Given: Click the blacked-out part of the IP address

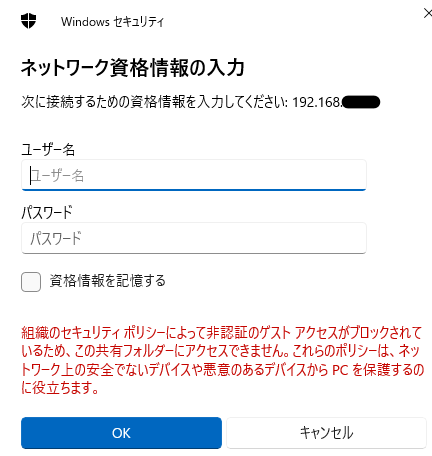Looking at the screenshot, I should tap(361, 102).
